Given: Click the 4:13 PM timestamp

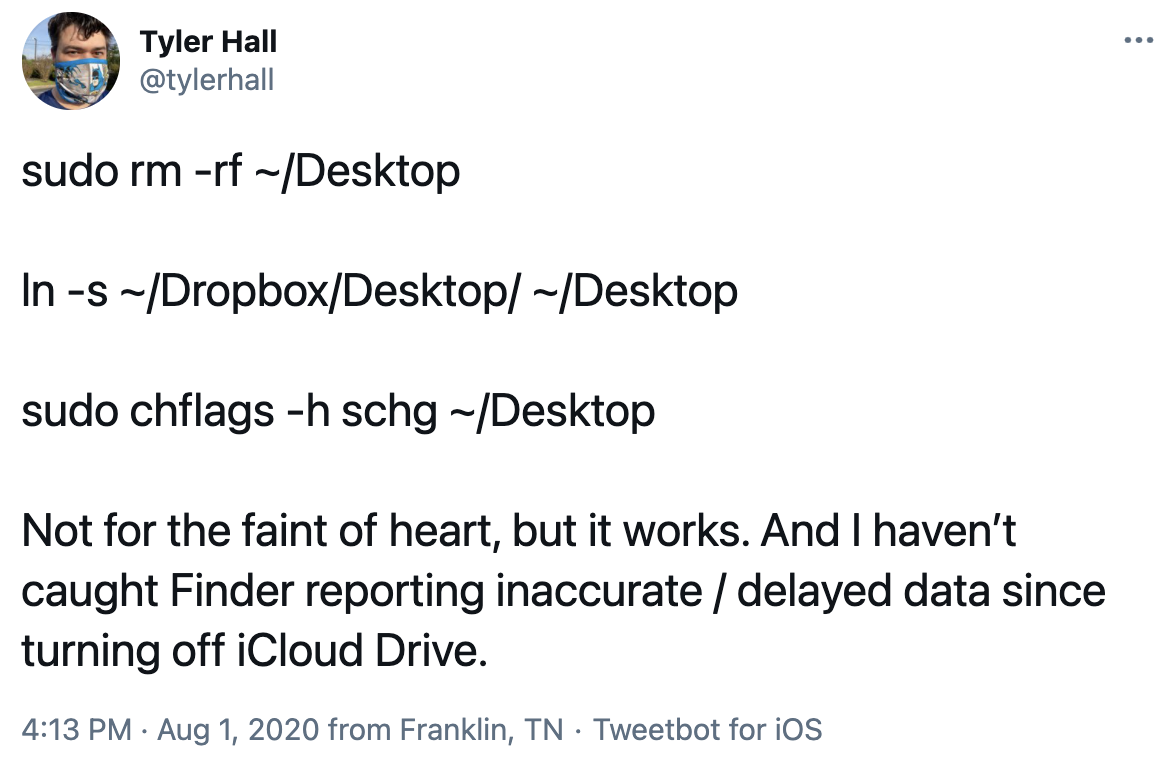Looking at the screenshot, I should tap(76, 729).
